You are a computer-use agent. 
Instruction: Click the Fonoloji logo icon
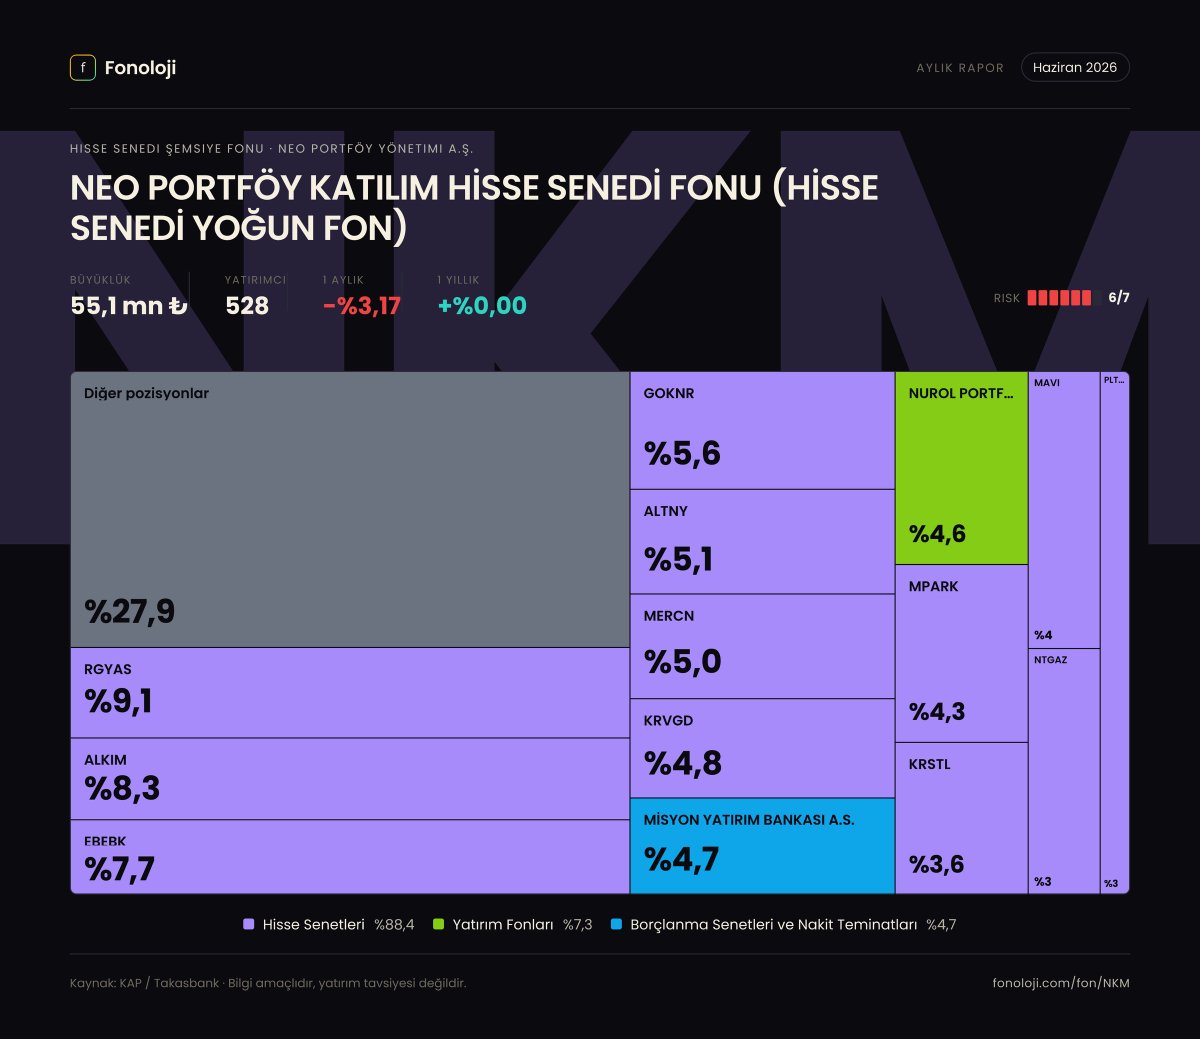point(83,67)
